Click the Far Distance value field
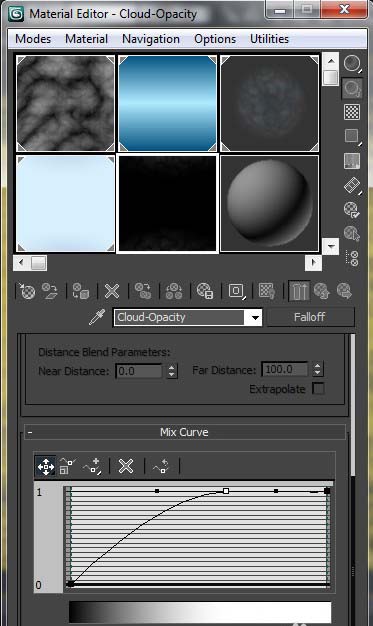373x626 pixels. (x=285, y=369)
